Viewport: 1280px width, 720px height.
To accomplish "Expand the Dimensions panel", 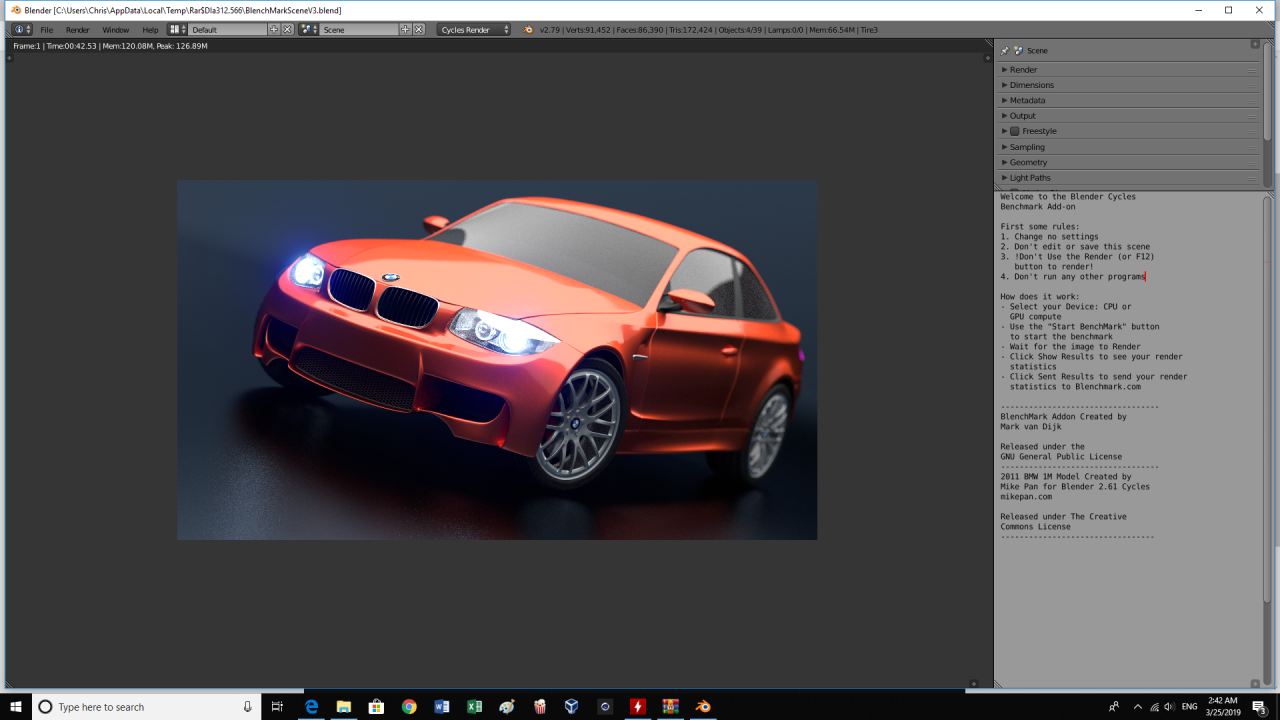I will point(1031,85).
